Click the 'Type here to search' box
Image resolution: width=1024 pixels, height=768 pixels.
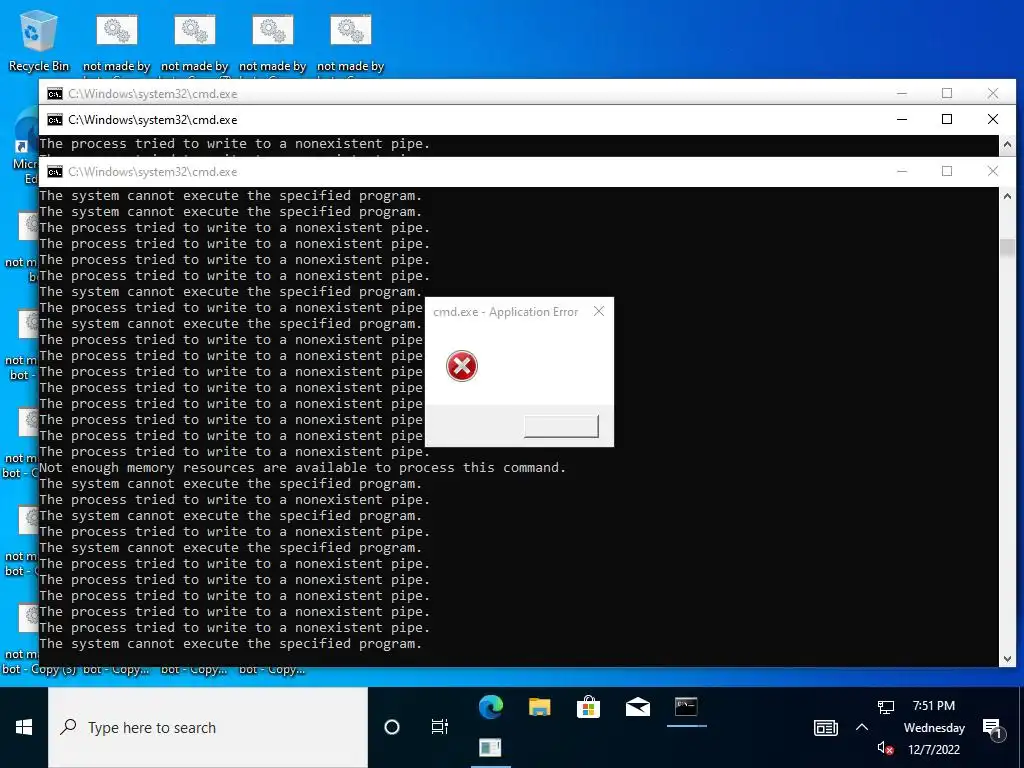click(208, 727)
